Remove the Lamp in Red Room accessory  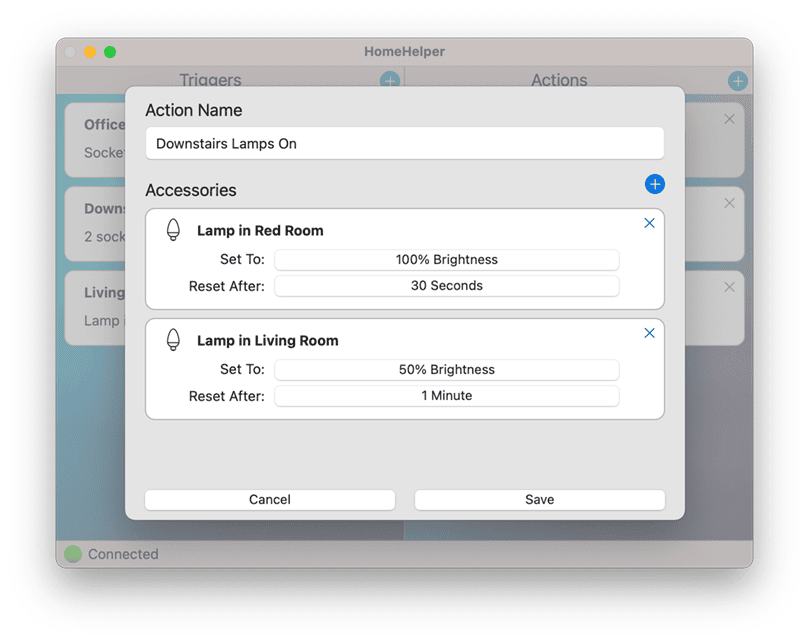[649, 223]
